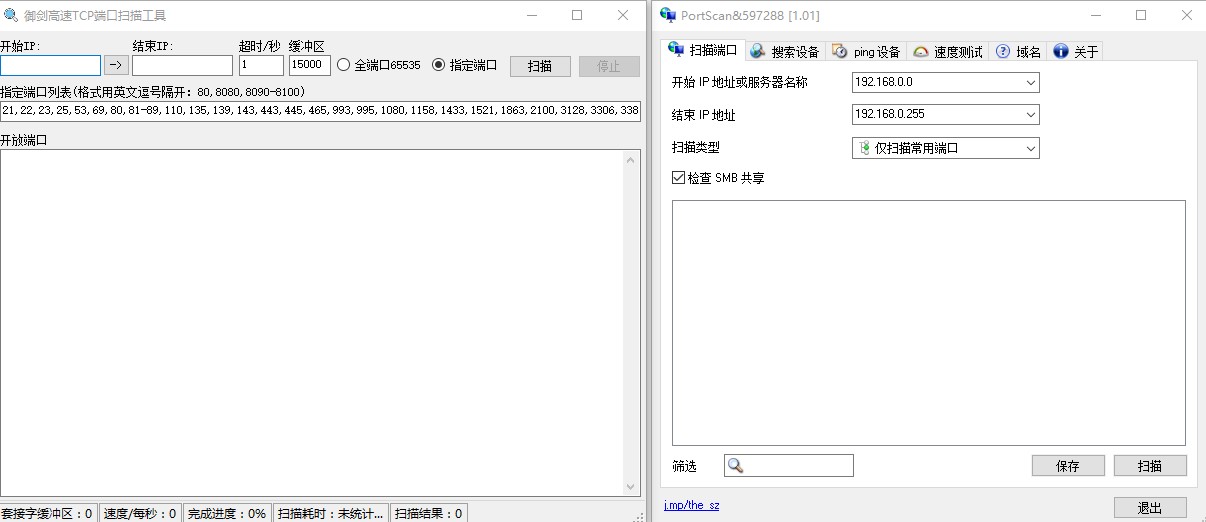This screenshot has width=1206, height=522.
Task: Open the 关于 tab
Action: (x=1075, y=52)
